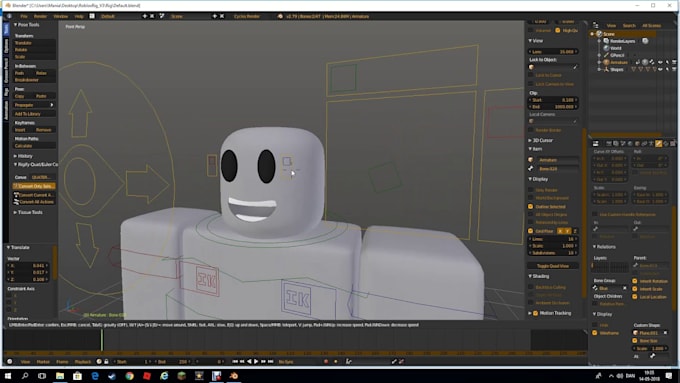Toggle Armature visibility eye in outliner
Image resolution: width=680 pixels, height=383 pixels.
pyautogui.click(x=660, y=62)
